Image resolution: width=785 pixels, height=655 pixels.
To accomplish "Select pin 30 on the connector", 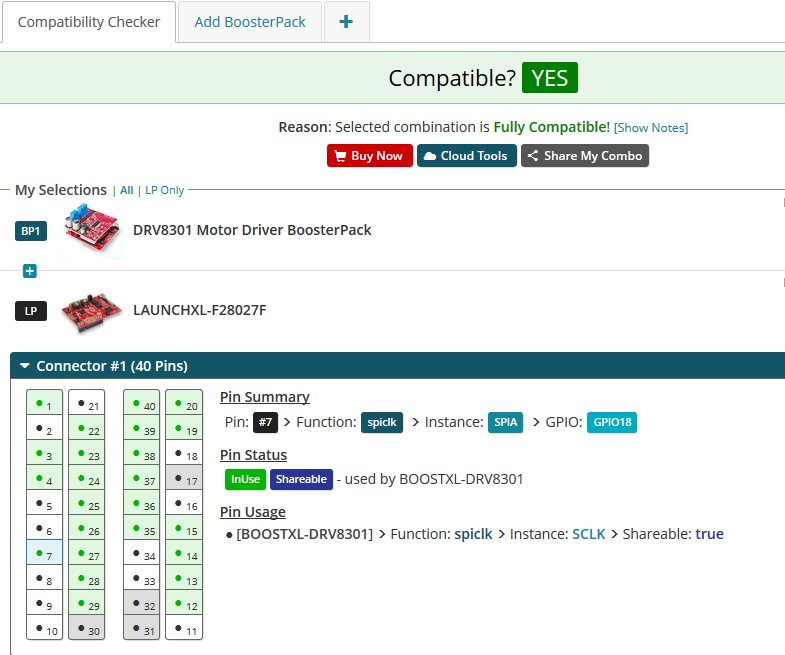I will tap(87, 627).
